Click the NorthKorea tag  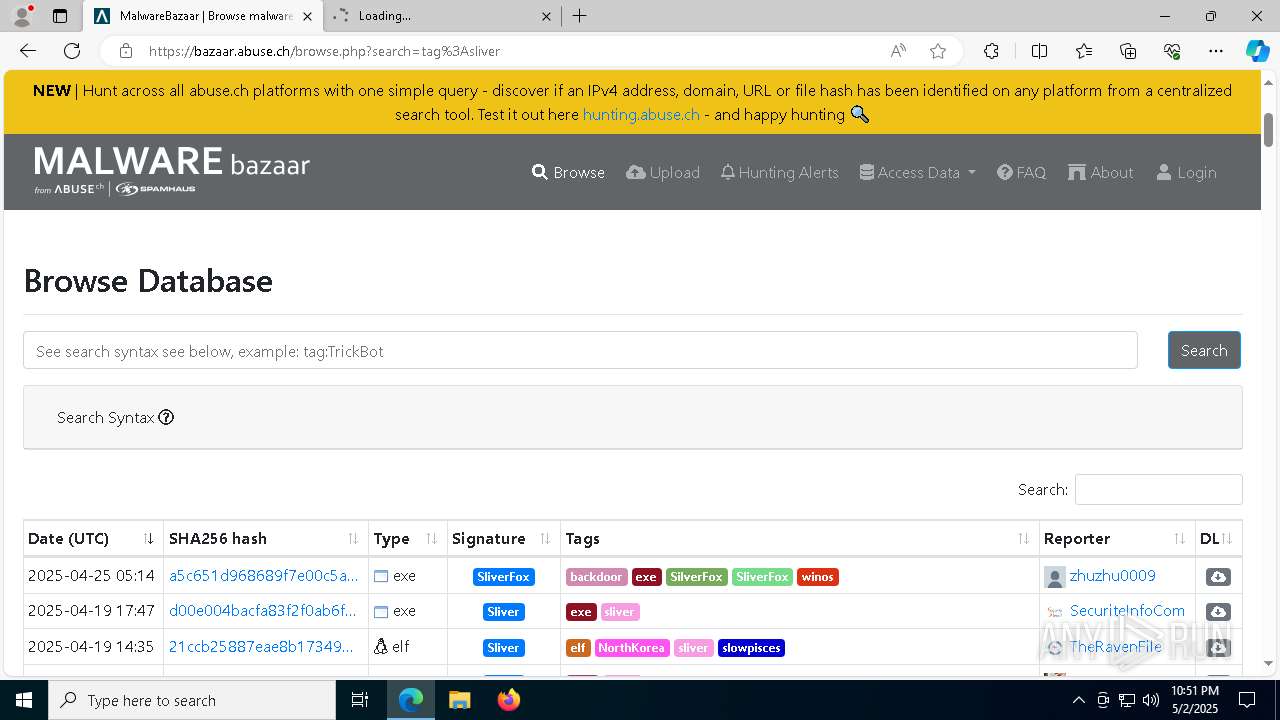(632, 648)
